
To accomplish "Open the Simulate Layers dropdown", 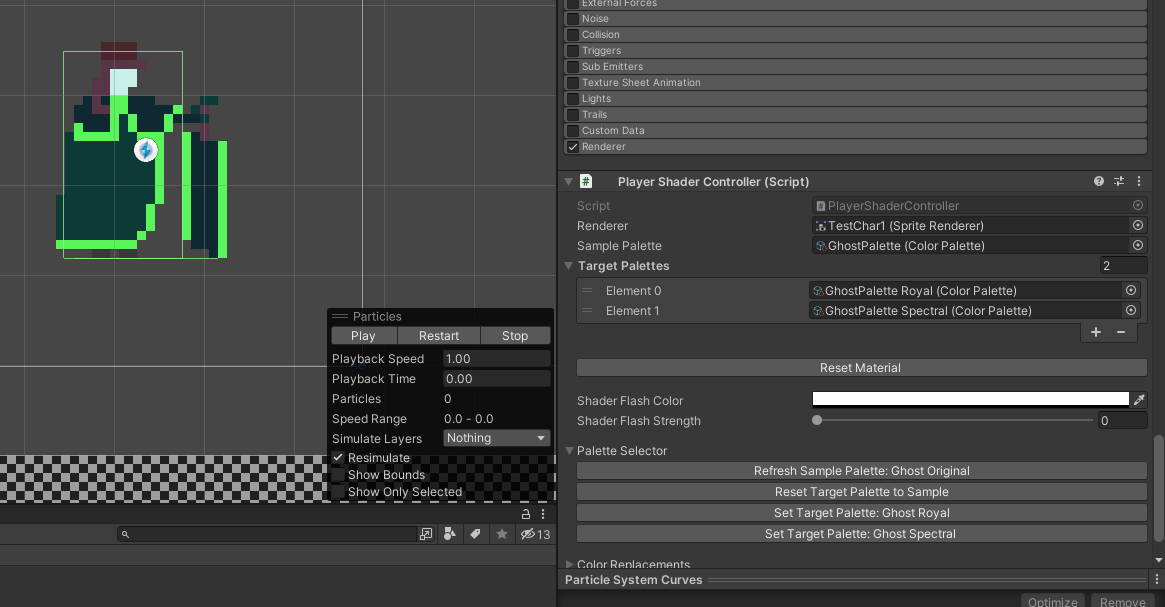I will (x=497, y=438).
